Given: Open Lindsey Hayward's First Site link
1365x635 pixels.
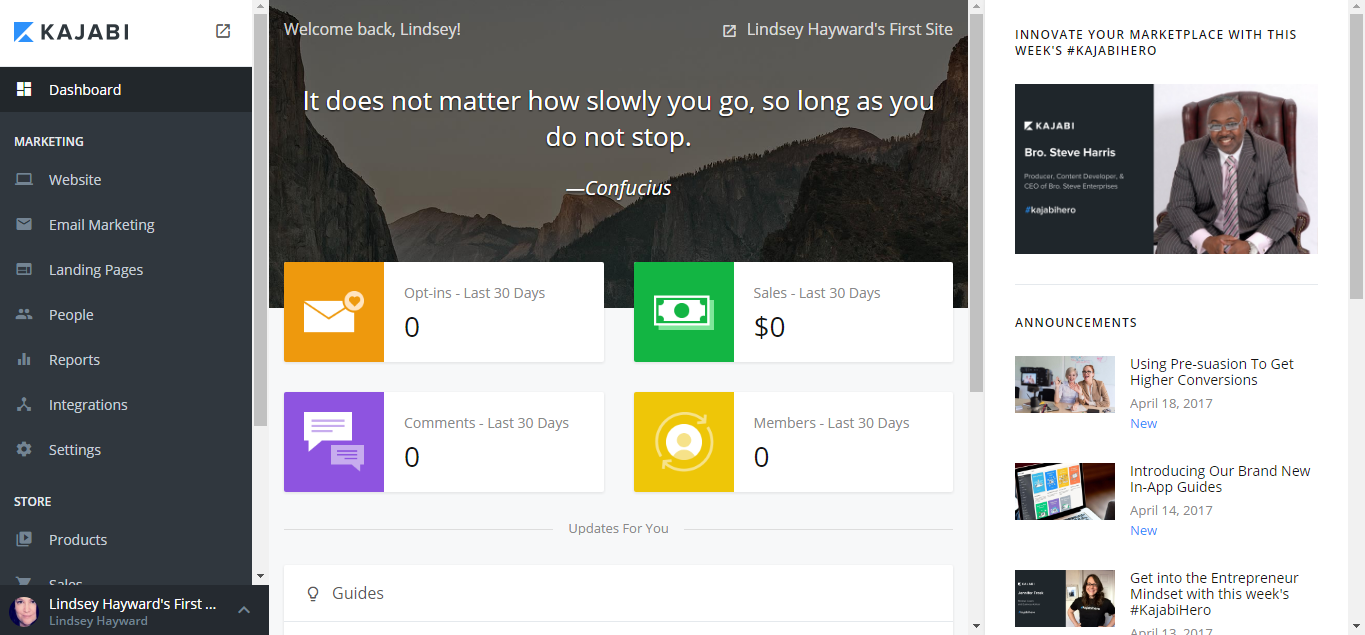Looking at the screenshot, I should (850, 30).
